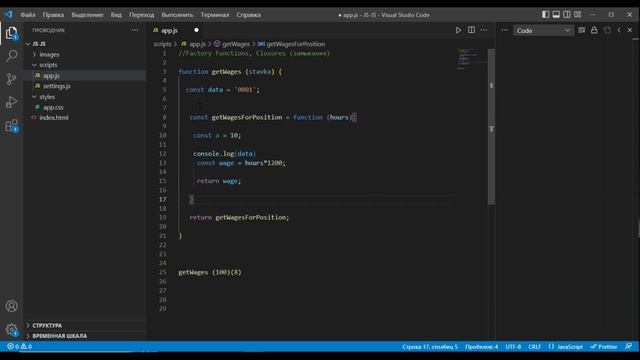Viewport: 640px width, 360px height.
Task: Toggle bottom panel layout icon
Action: 556,15
